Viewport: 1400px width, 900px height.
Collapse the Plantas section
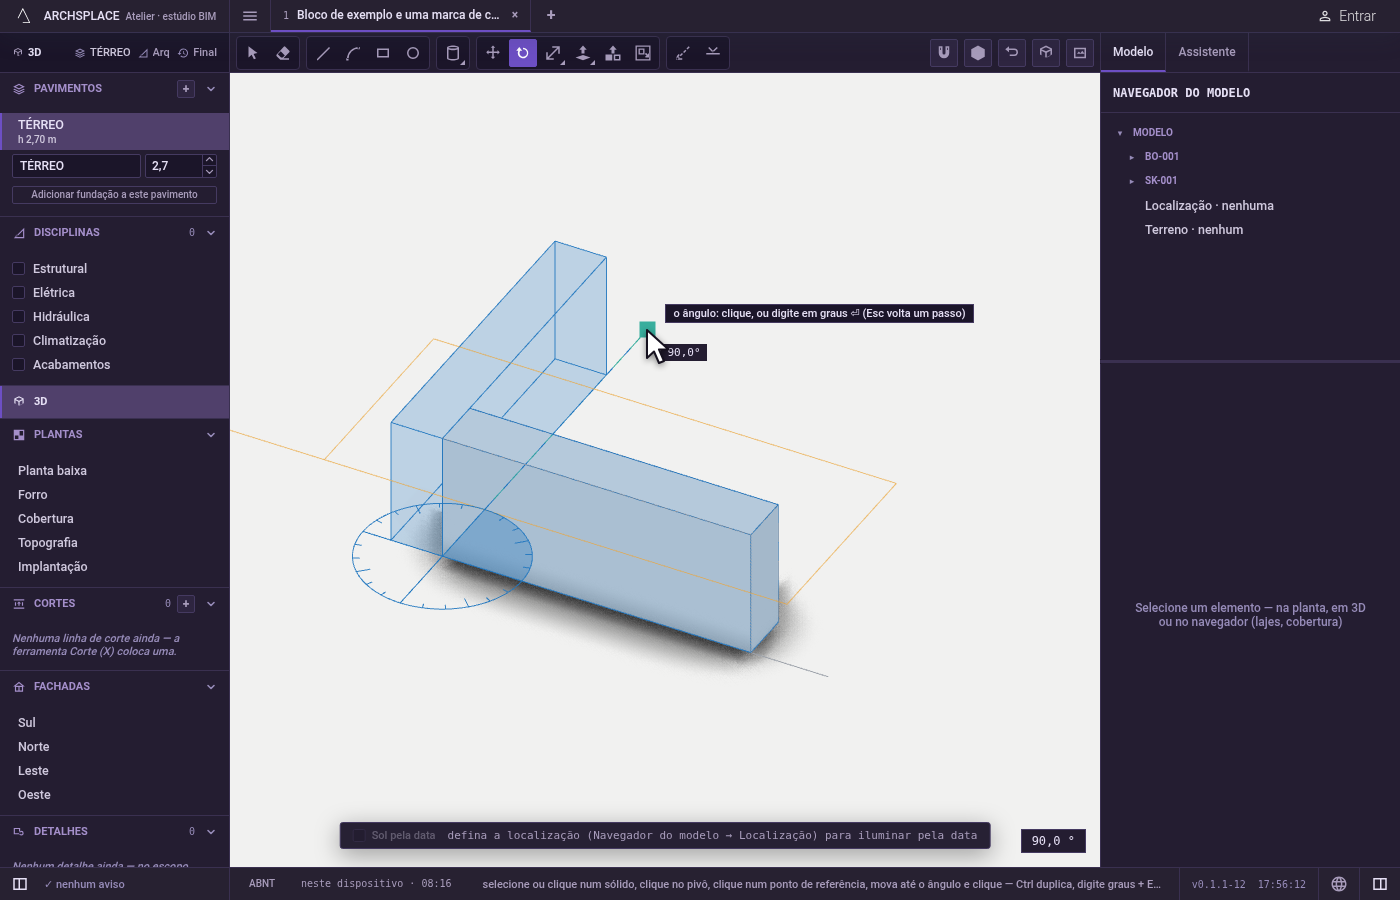211,435
